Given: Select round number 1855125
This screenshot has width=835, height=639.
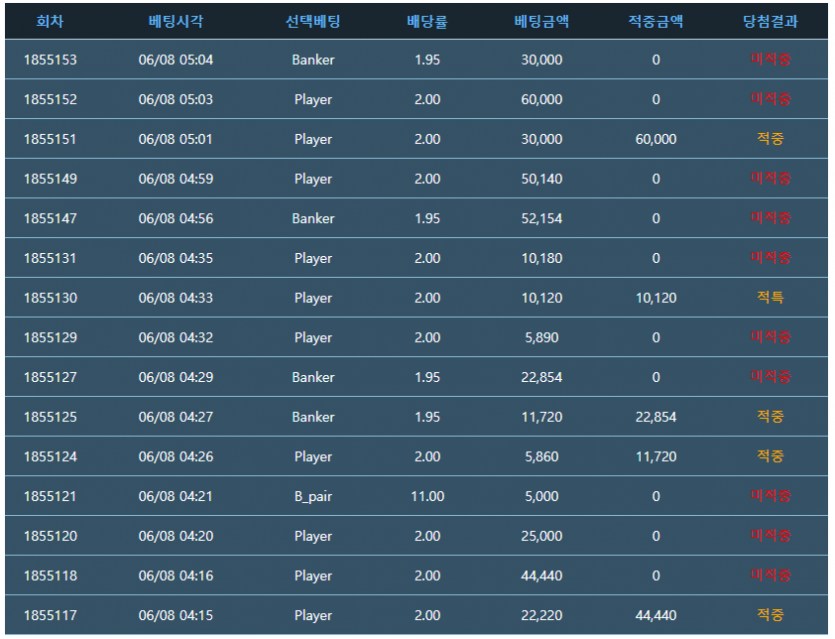Looking at the screenshot, I should [x=50, y=417].
